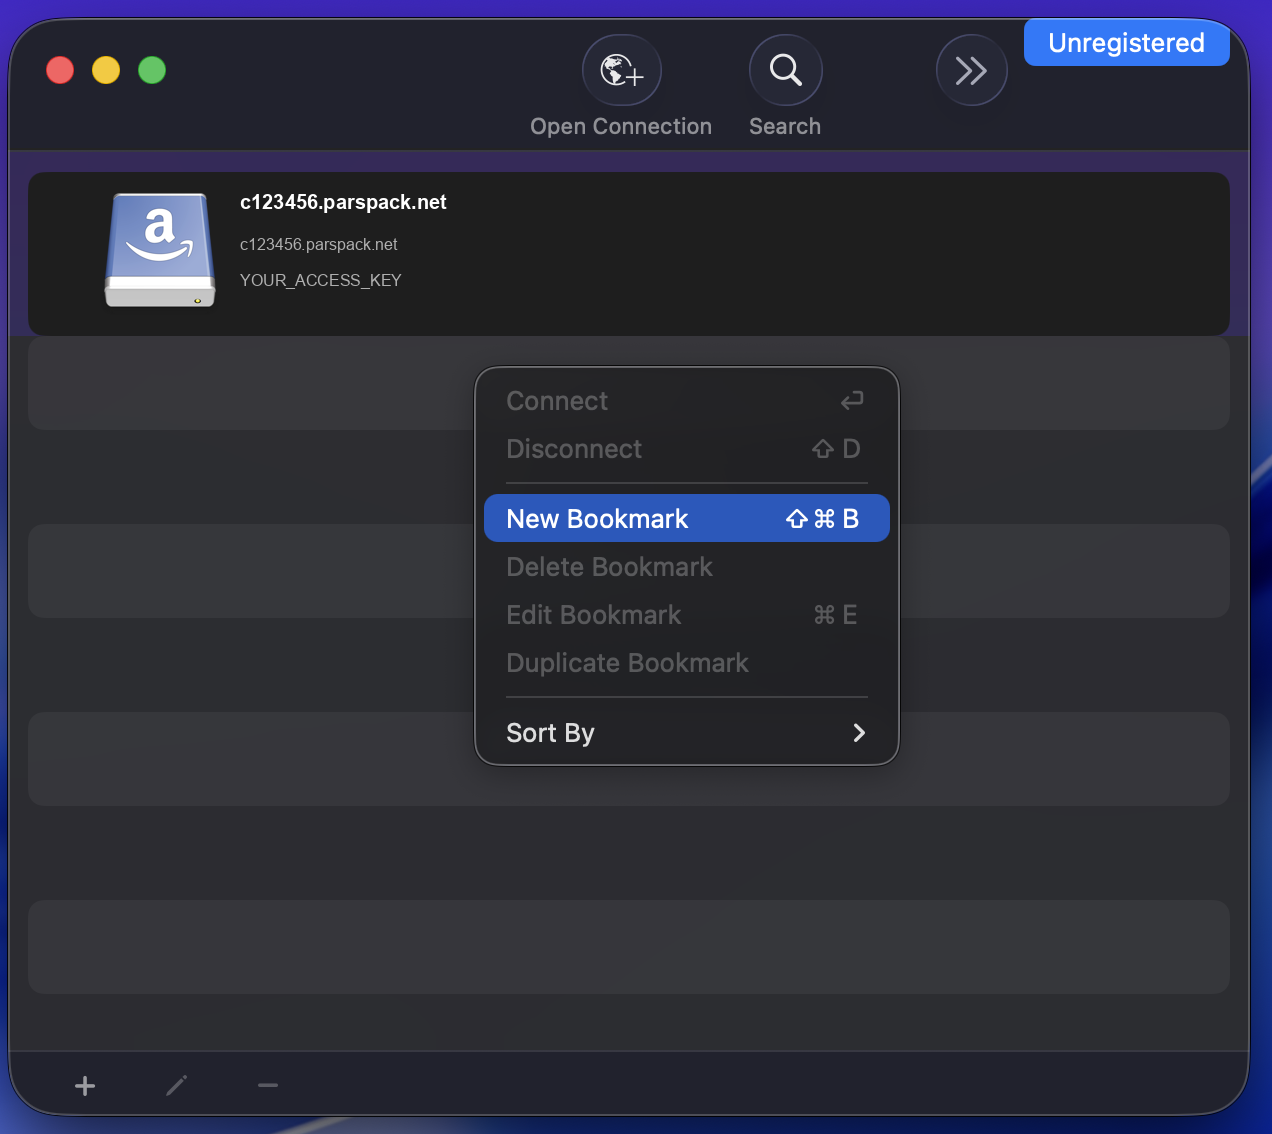Click the plus add-bookmark icon at the bottom

pos(85,1086)
